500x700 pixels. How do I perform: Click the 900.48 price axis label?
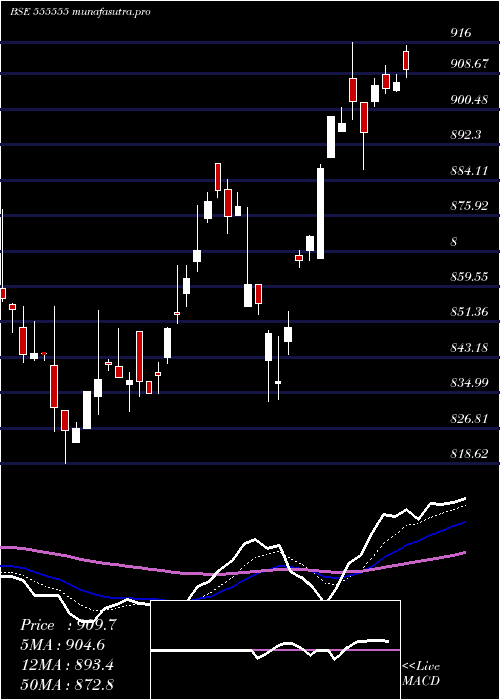[469, 100]
